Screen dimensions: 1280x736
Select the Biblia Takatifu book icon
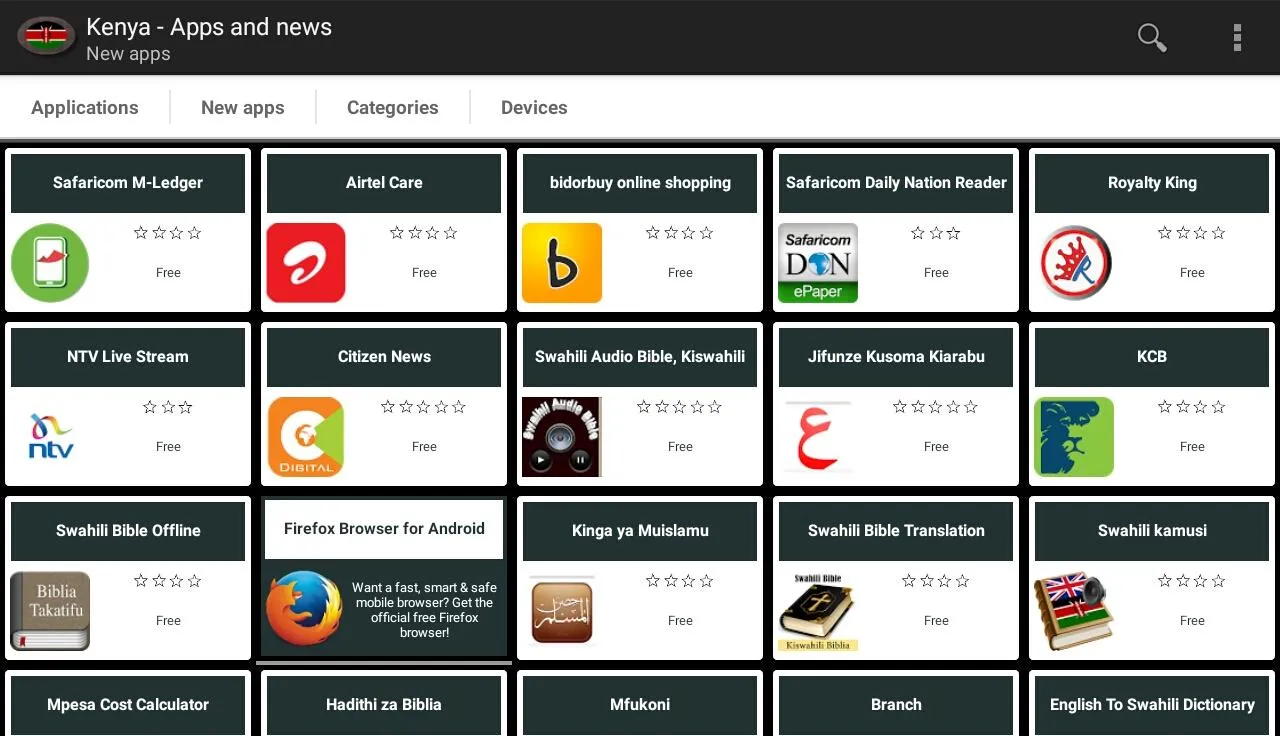coord(50,610)
